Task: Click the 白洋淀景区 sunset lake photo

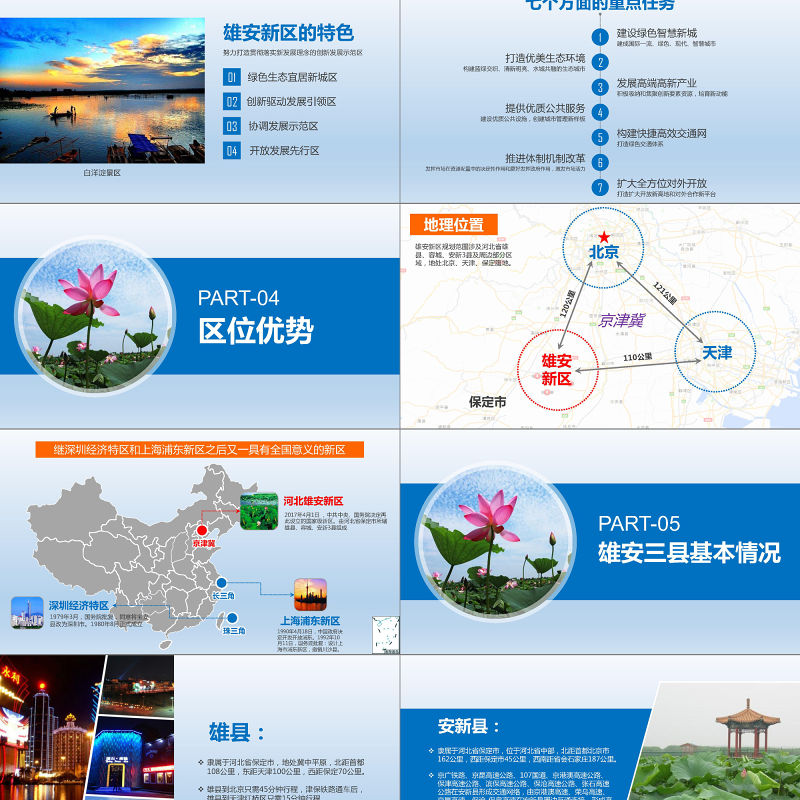Action: [x=102, y=90]
